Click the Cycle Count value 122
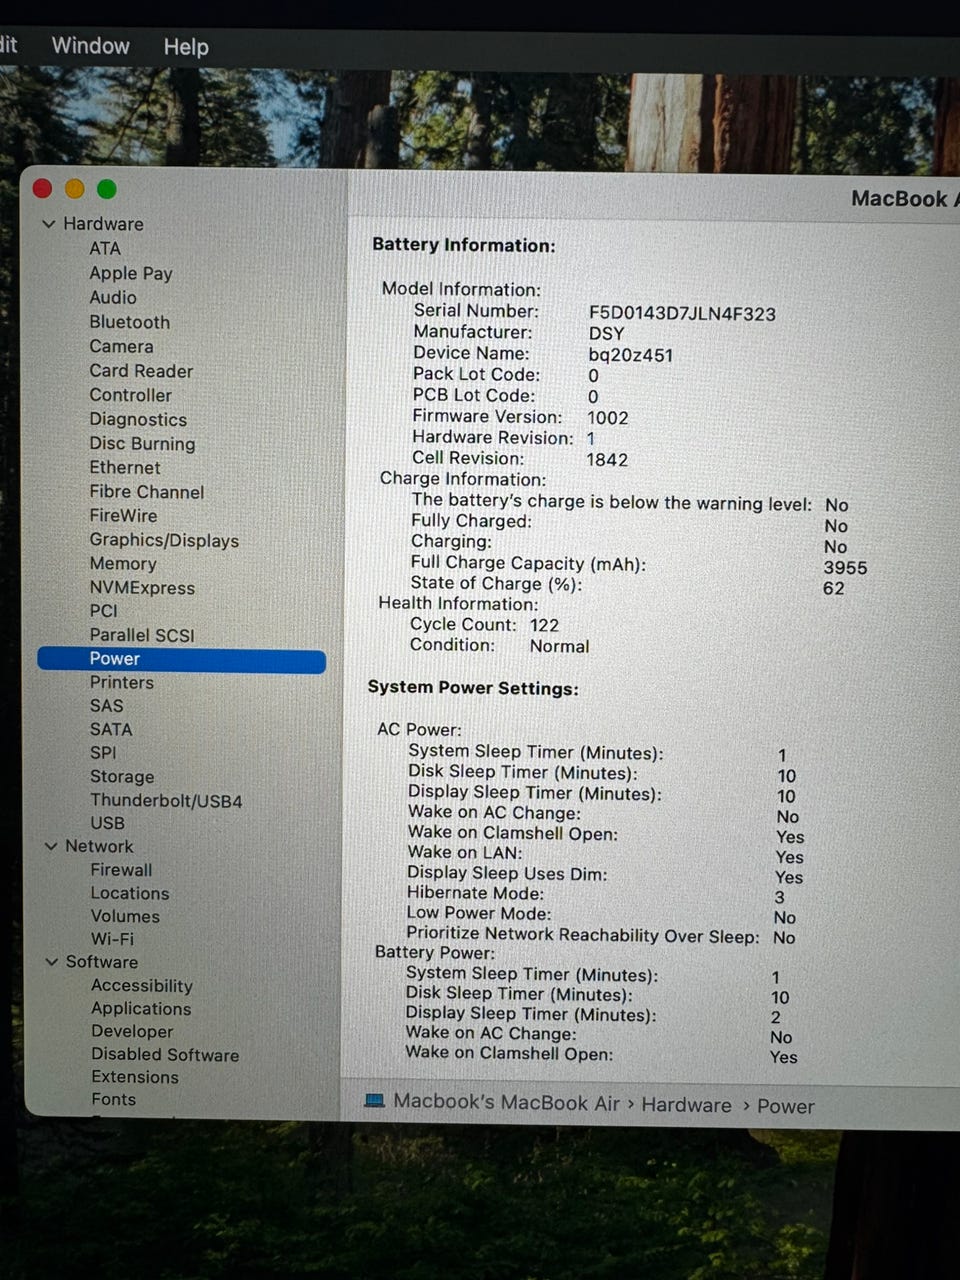 pos(544,625)
